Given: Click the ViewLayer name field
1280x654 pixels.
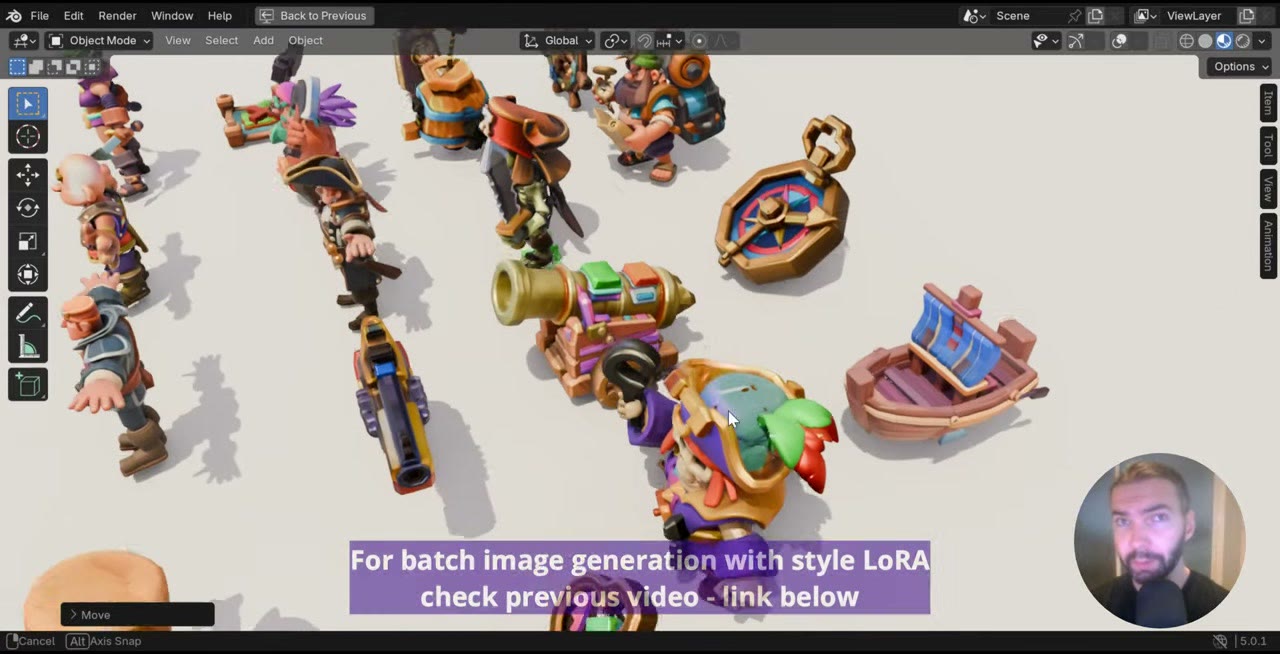Looking at the screenshot, I should (1197, 16).
